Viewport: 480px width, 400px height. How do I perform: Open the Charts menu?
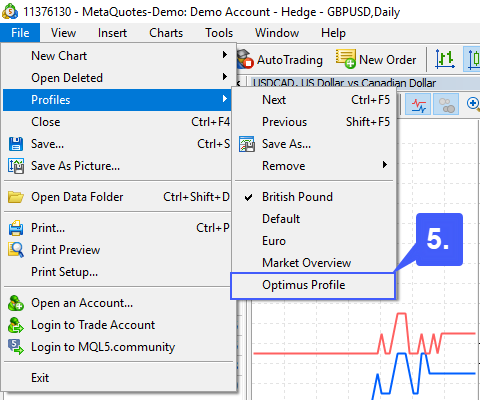pos(166,33)
